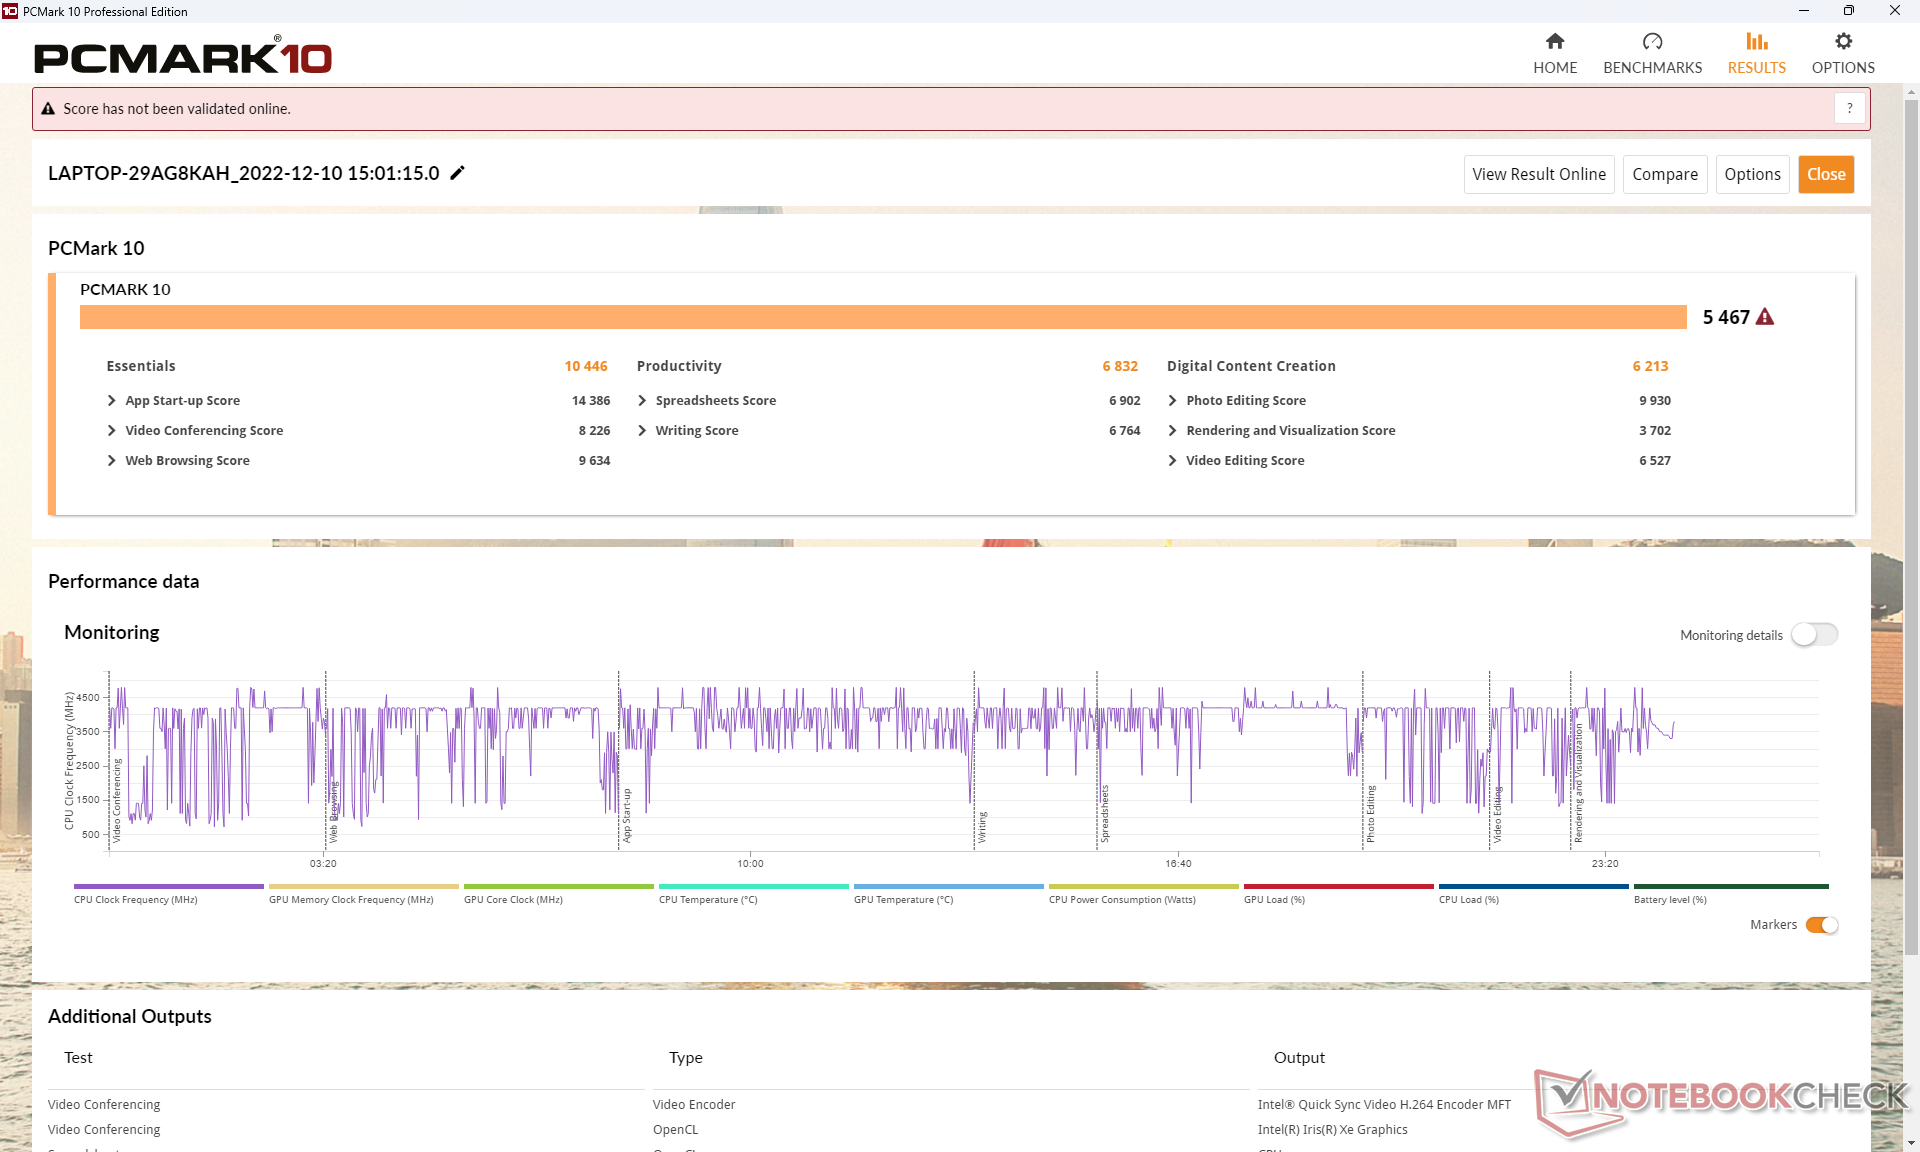The width and height of the screenshot is (1920, 1152).
Task: Select GPU Load legend swatch
Action: point(1338,886)
